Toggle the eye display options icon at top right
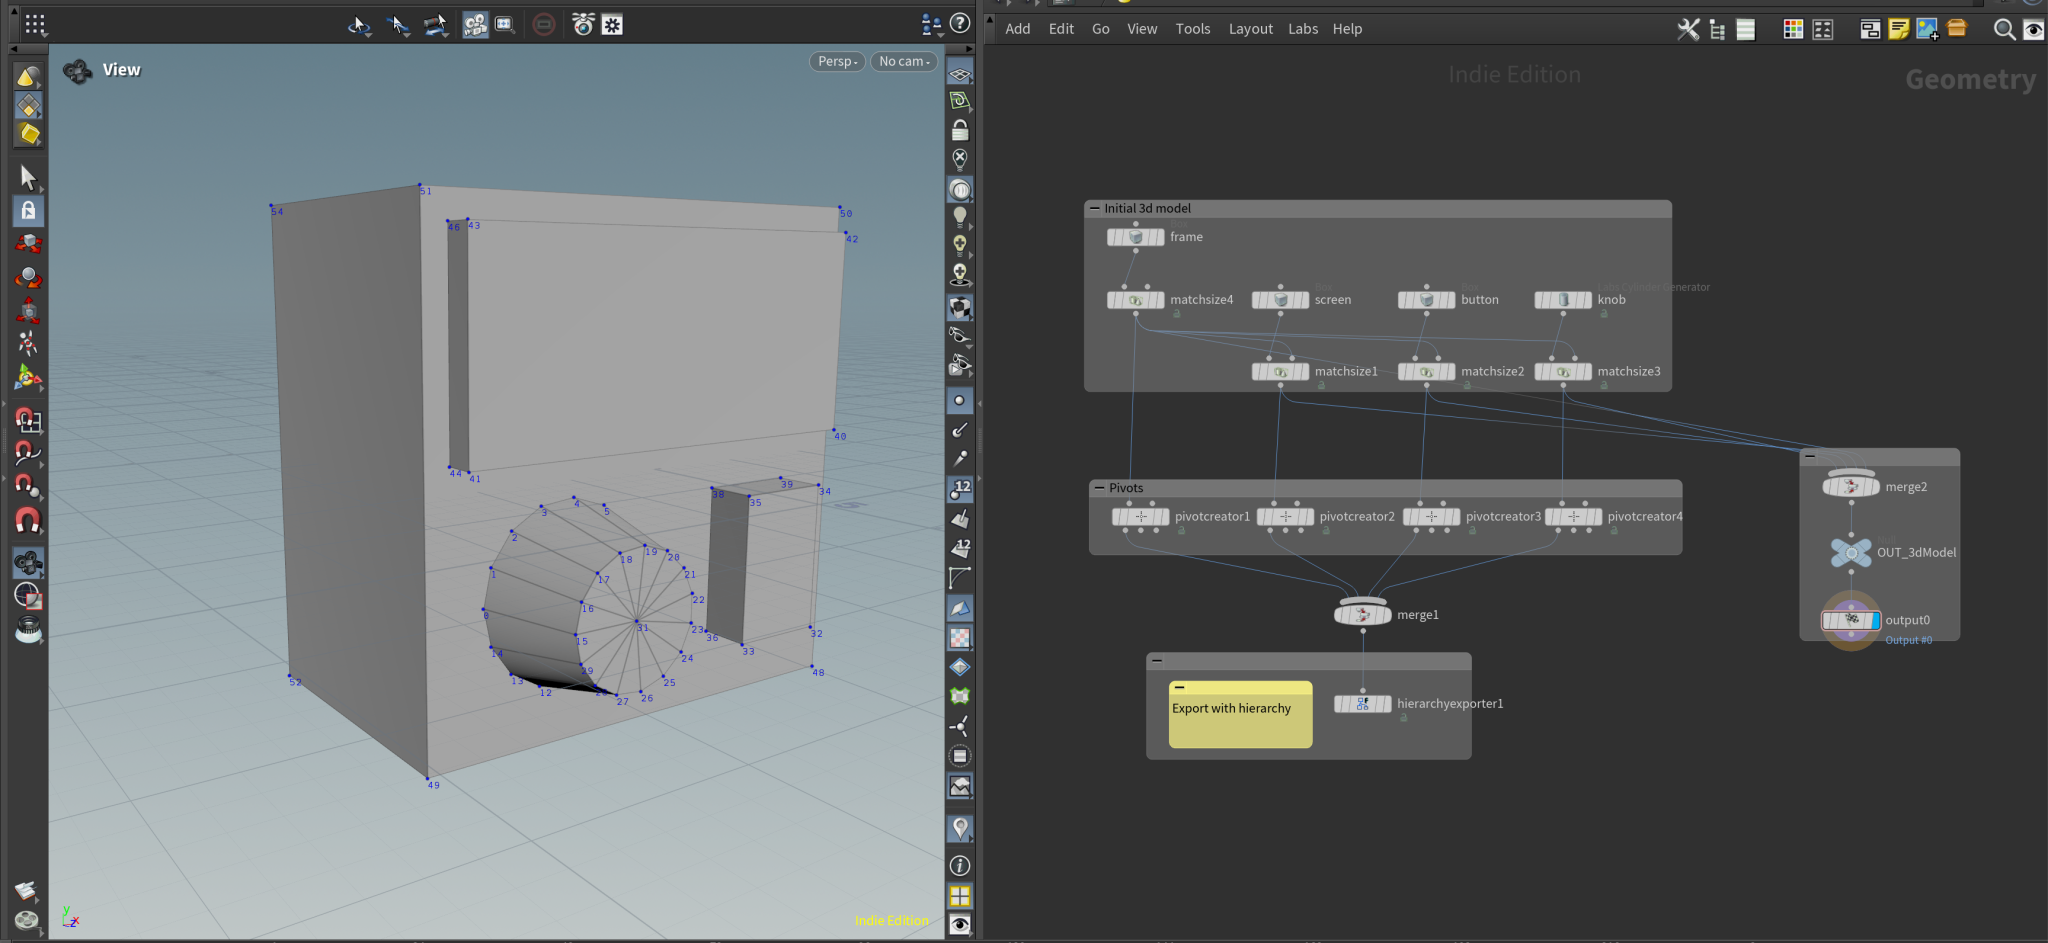 coord(2033,29)
